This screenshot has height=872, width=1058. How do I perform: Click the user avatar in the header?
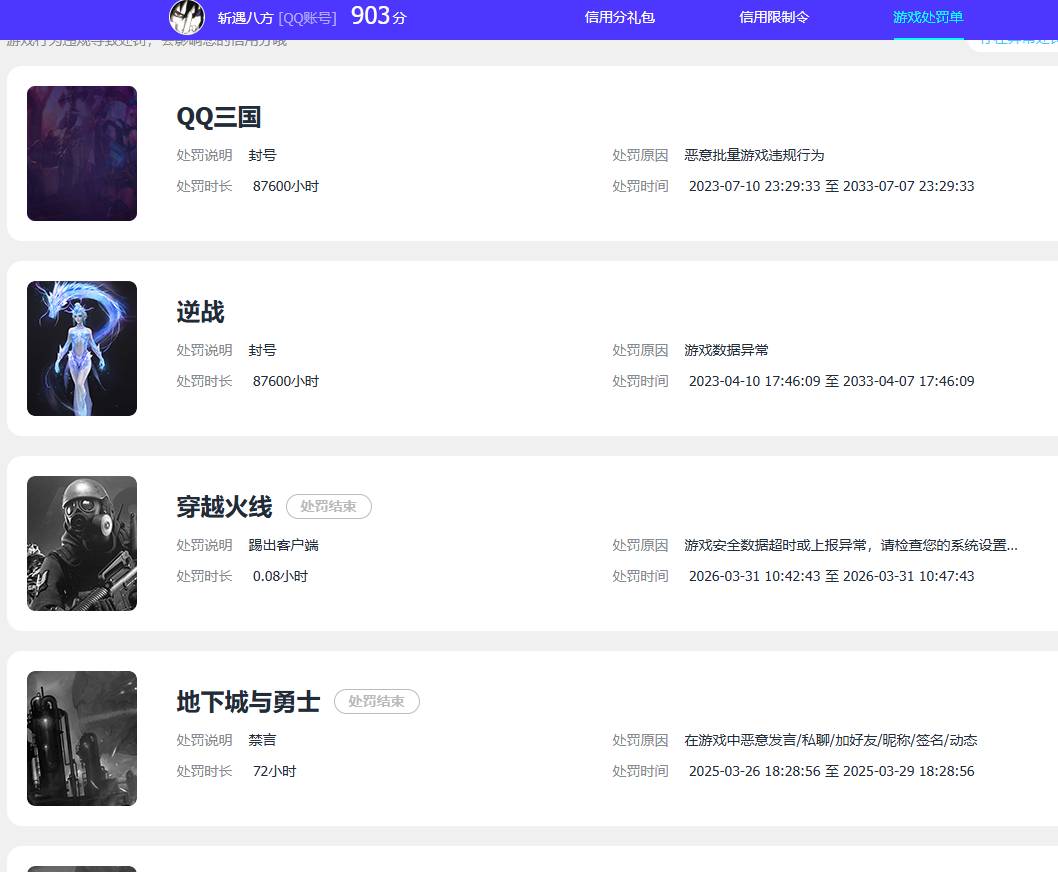tap(187, 18)
